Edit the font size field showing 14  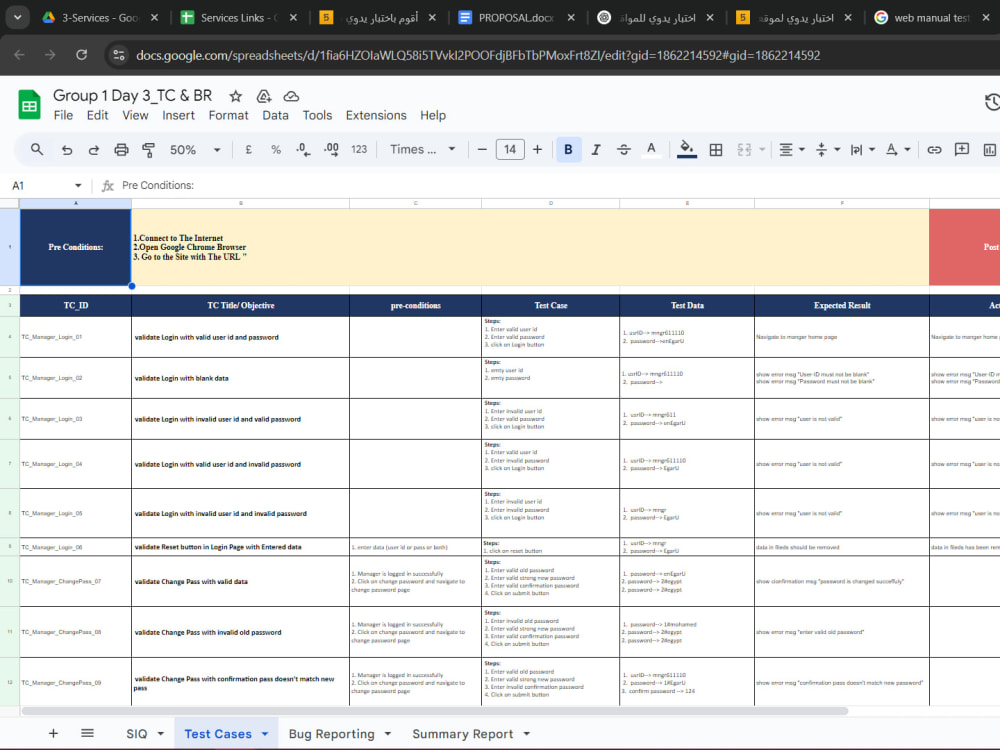coord(510,149)
